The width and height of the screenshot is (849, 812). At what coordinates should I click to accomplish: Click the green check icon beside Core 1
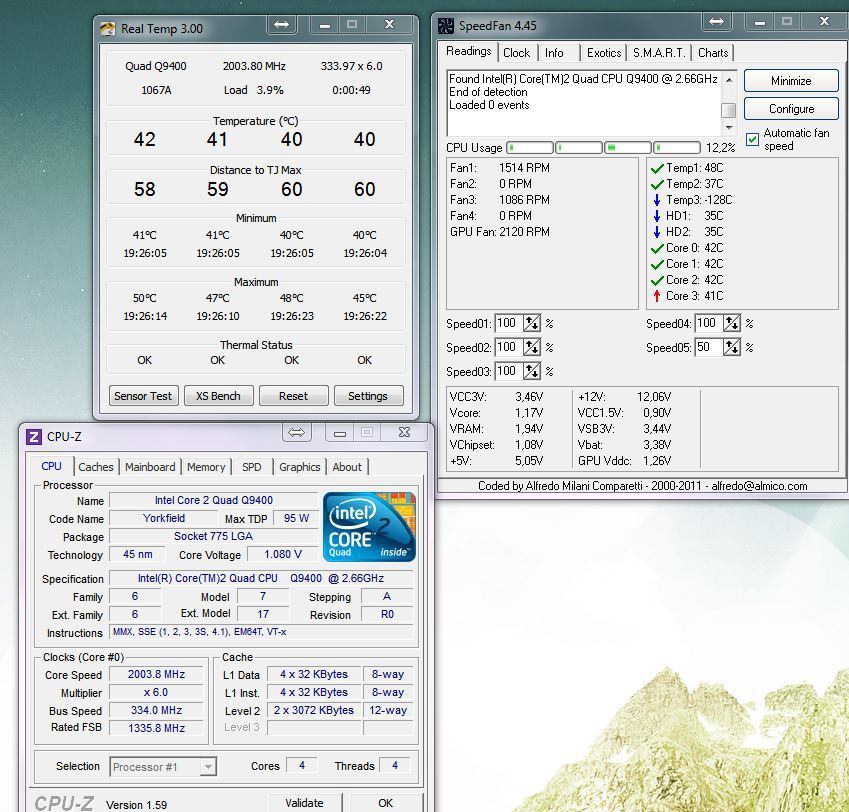click(x=657, y=264)
